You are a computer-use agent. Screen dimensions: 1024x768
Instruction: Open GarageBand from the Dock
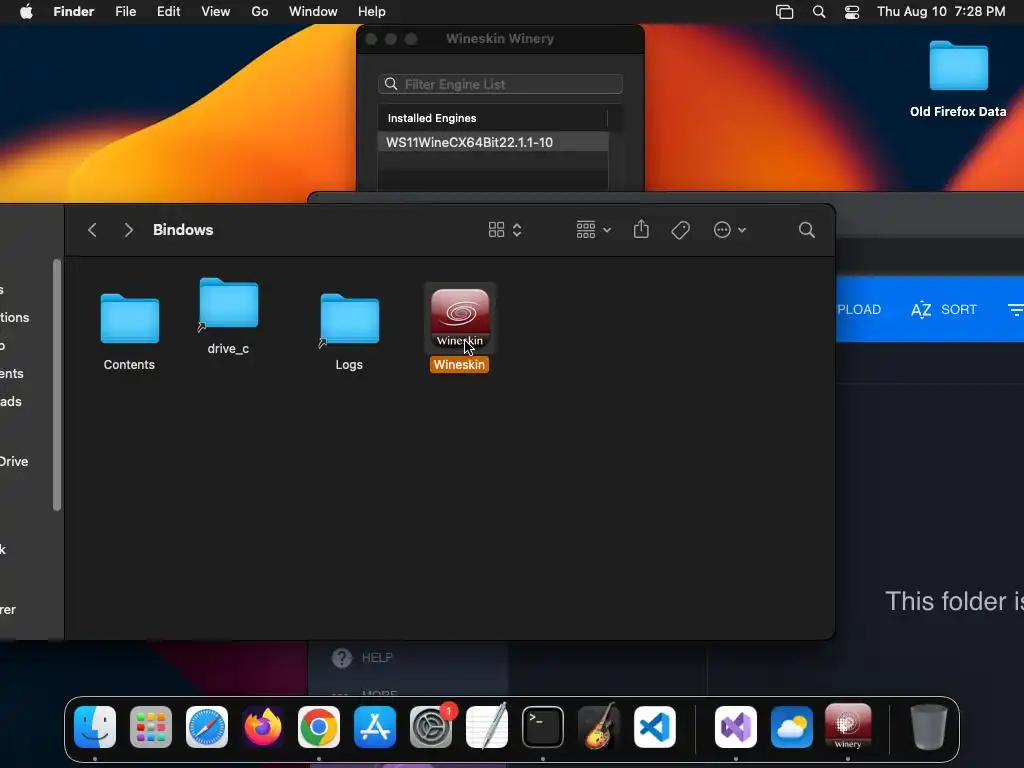click(599, 726)
